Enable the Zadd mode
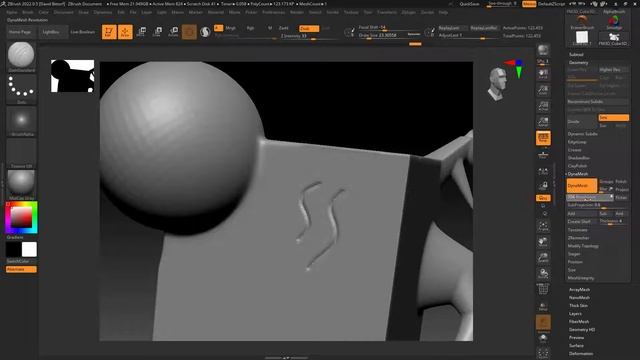This screenshot has height=360, width=640. (284, 28)
